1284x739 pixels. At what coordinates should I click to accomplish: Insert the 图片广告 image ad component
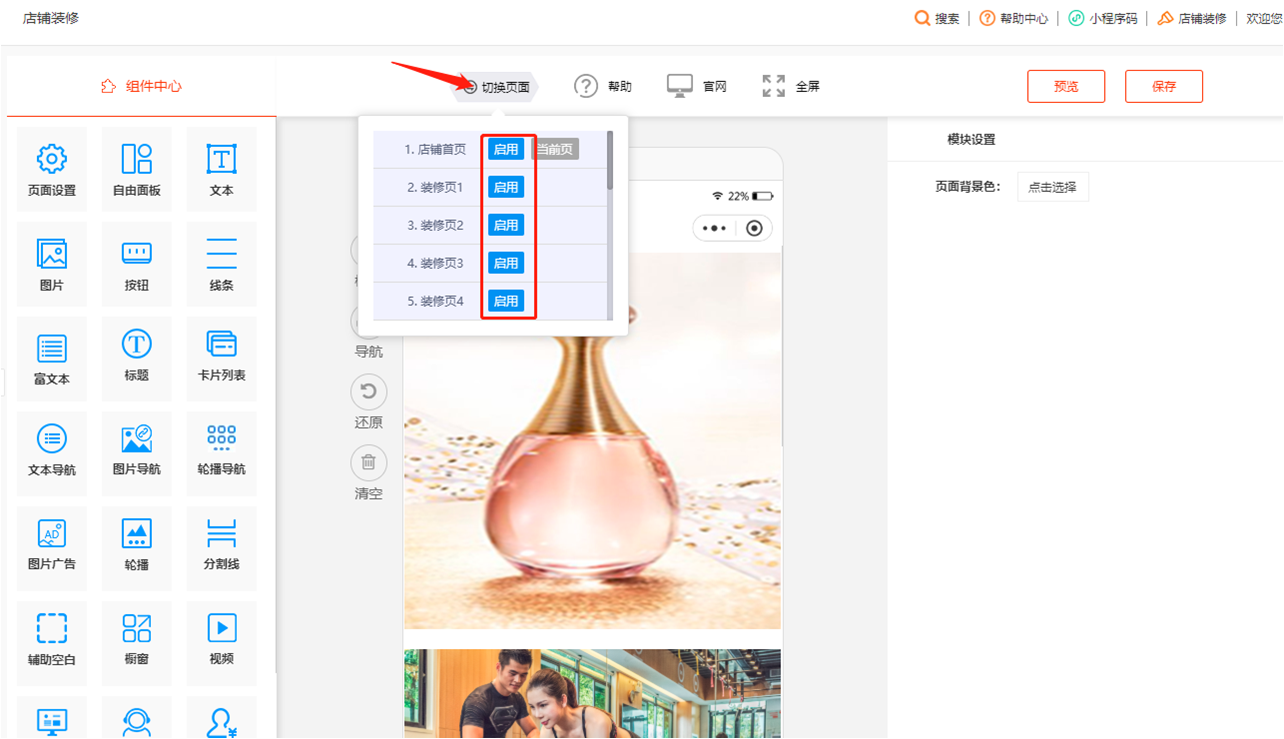point(52,547)
